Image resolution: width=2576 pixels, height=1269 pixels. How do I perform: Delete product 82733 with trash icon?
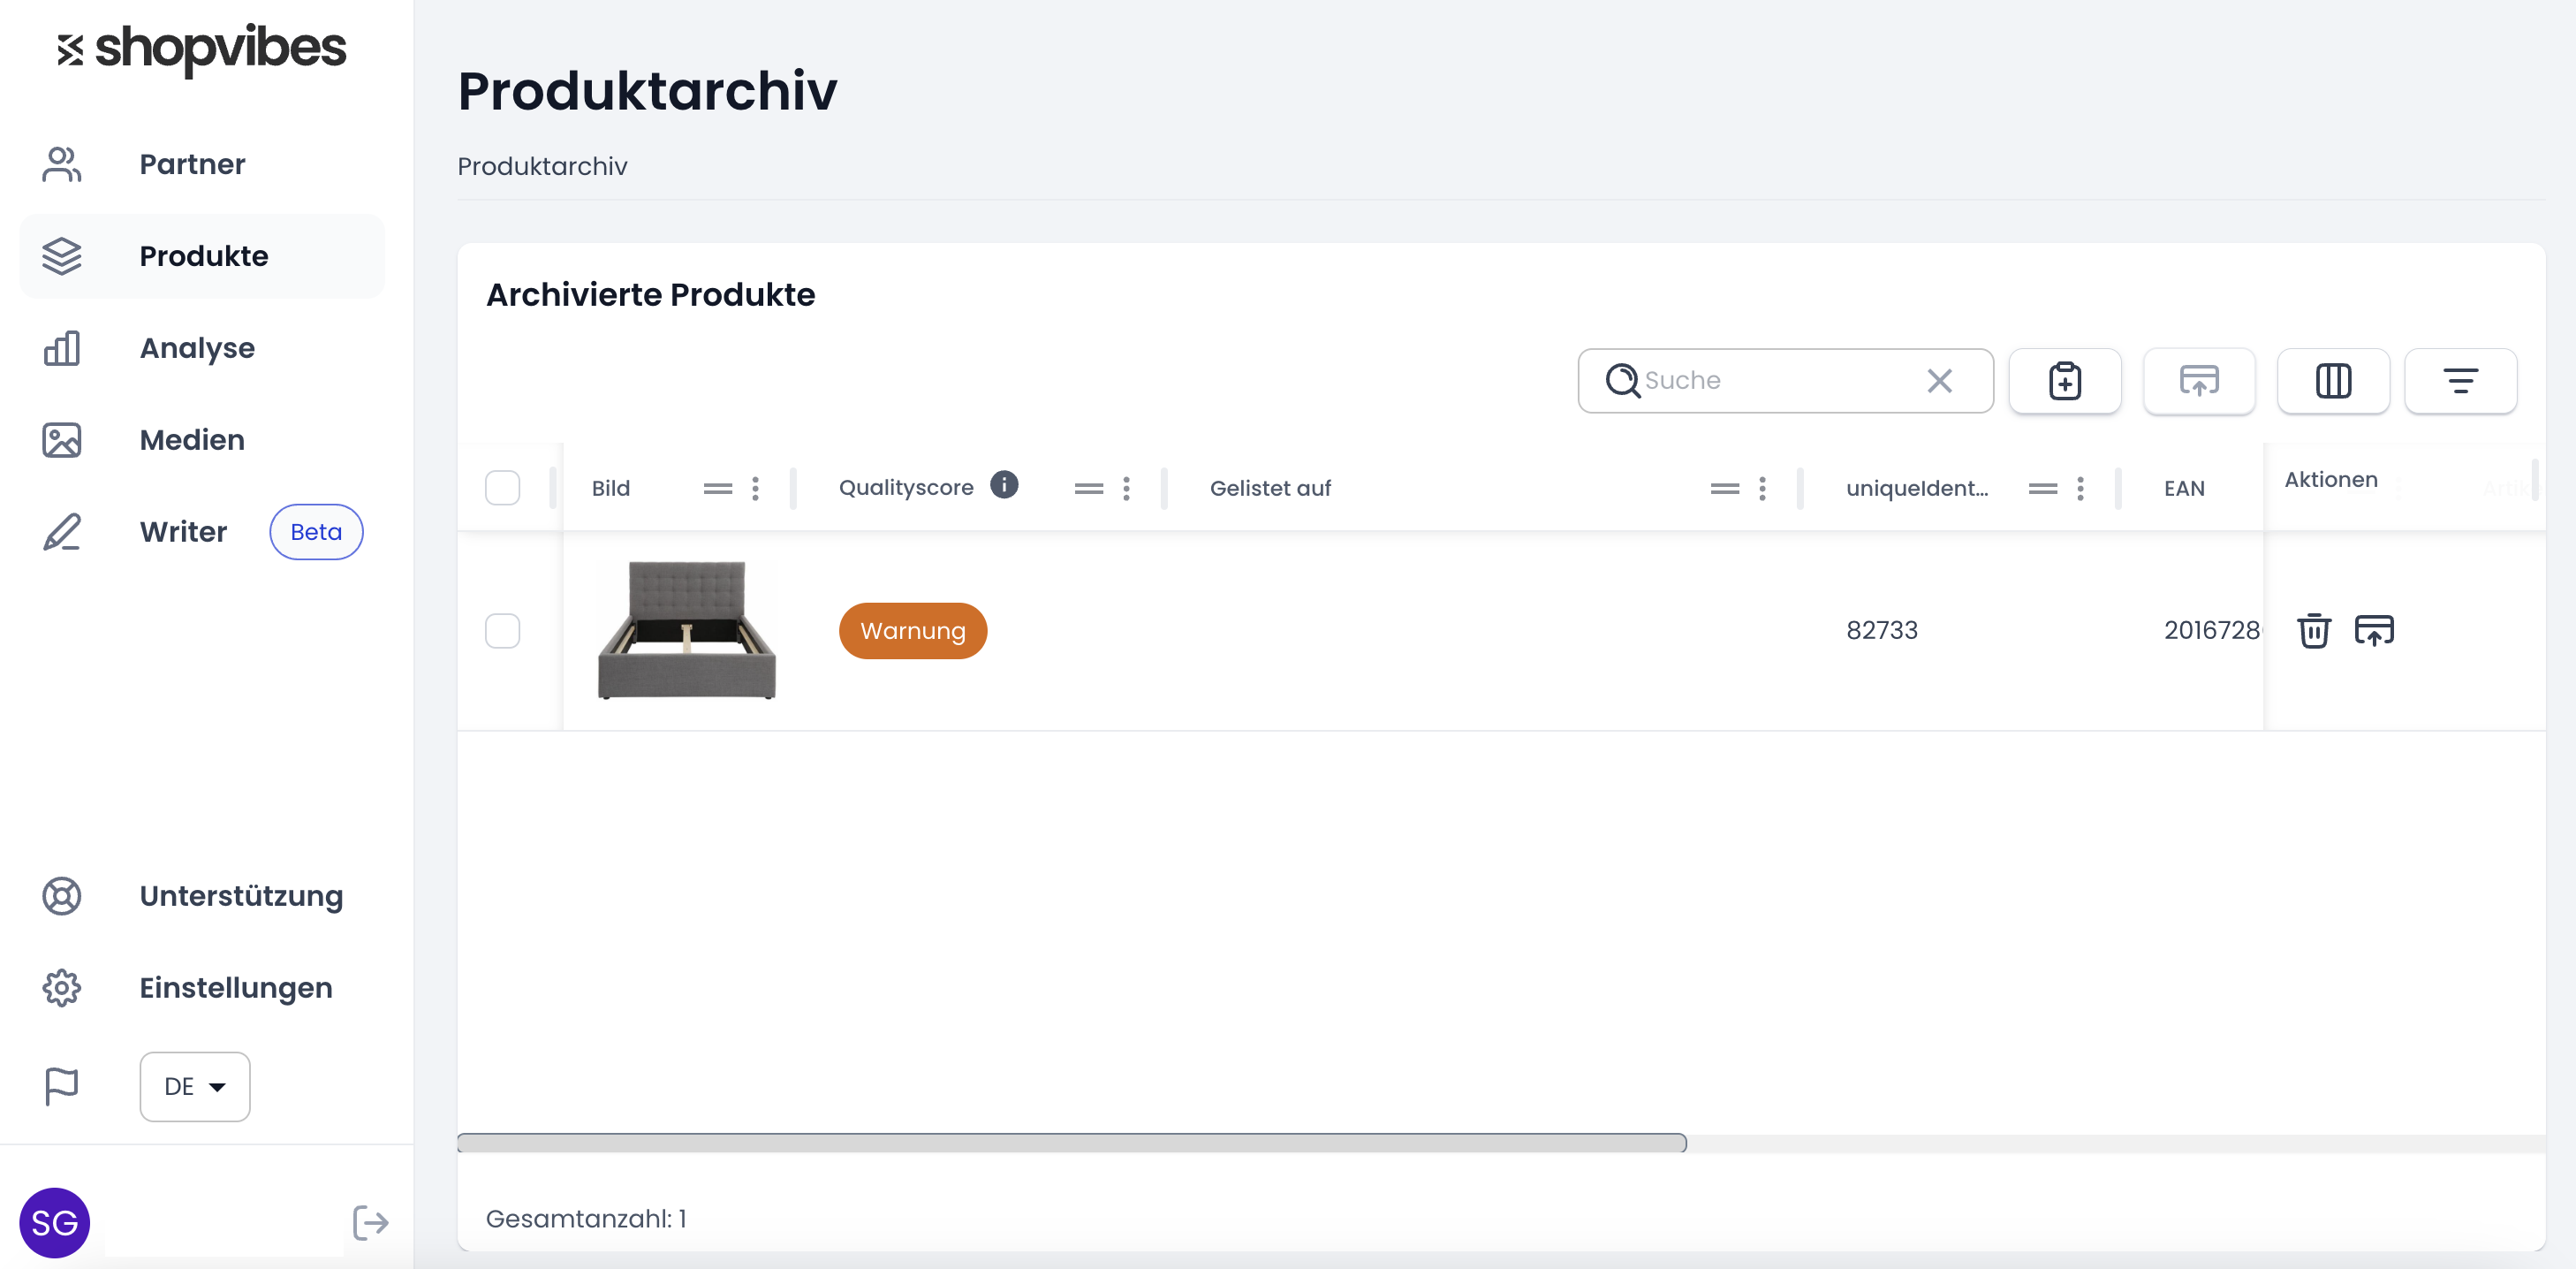point(2313,630)
